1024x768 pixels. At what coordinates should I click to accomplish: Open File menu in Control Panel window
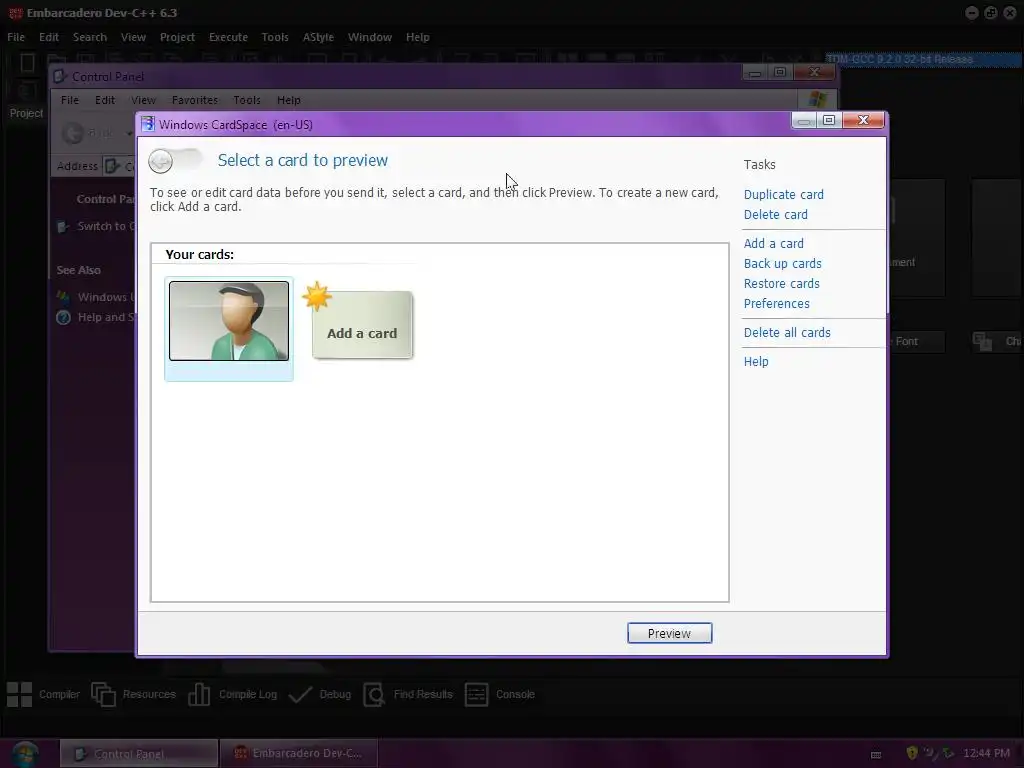[70, 100]
